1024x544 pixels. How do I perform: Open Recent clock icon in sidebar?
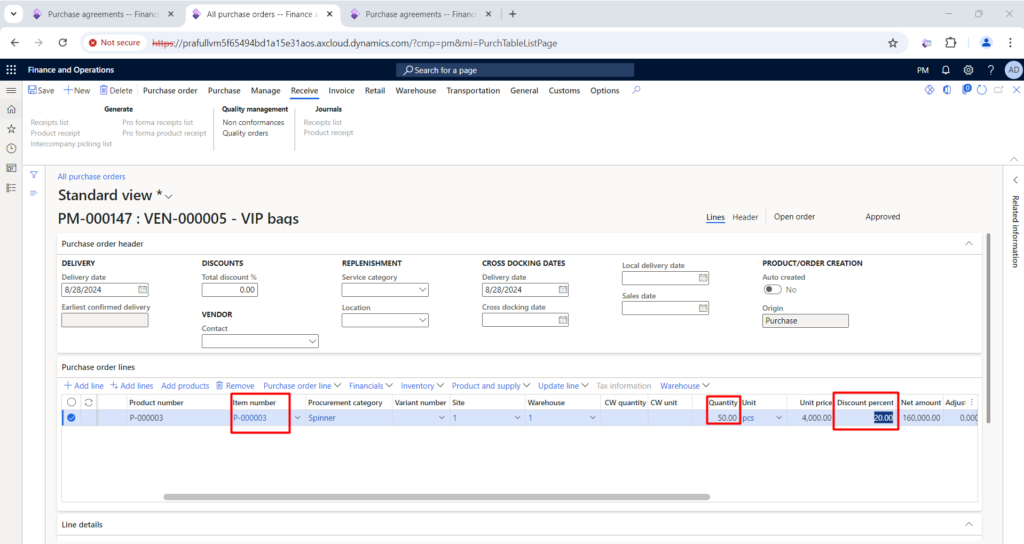(11, 149)
